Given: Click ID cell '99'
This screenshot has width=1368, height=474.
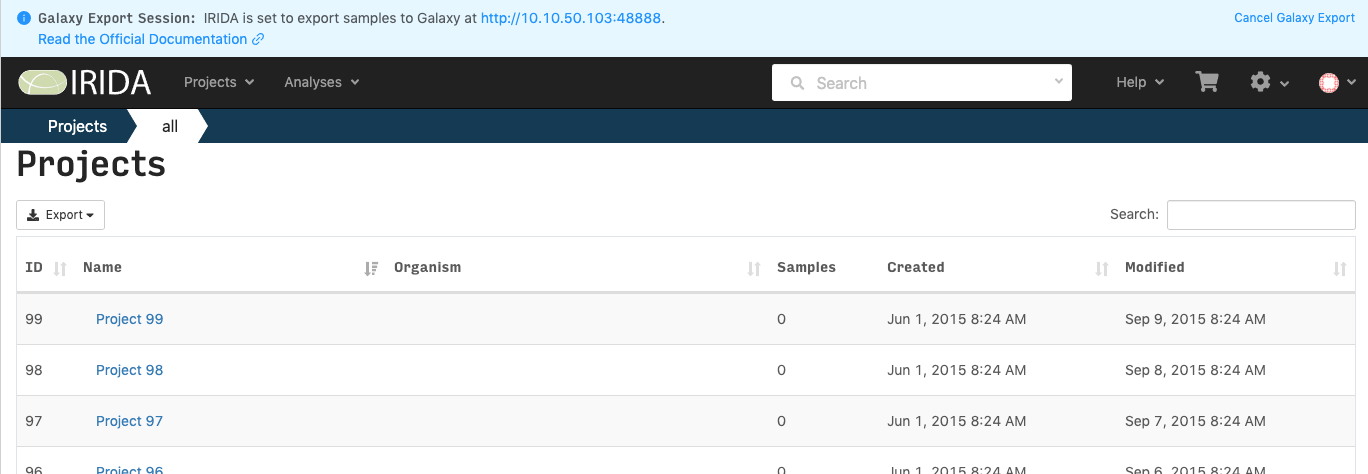Looking at the screenshot, I should coord(34,319).
